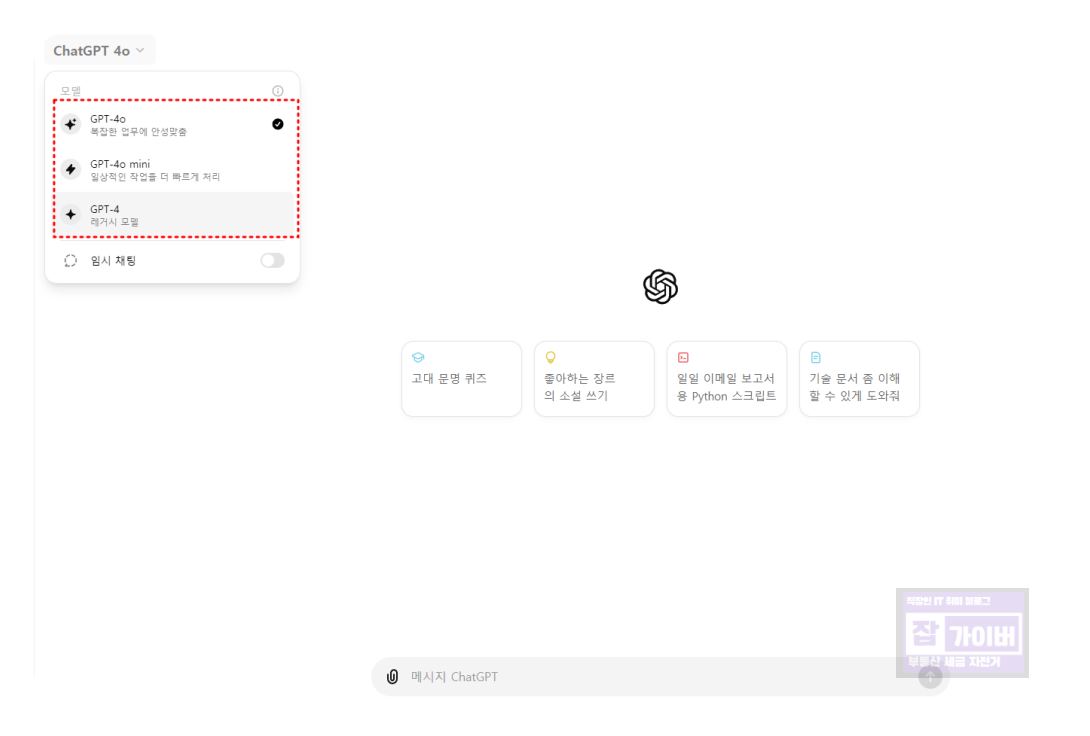Click the send message arrow button
1090x736 pixels.
pos(930,676)
